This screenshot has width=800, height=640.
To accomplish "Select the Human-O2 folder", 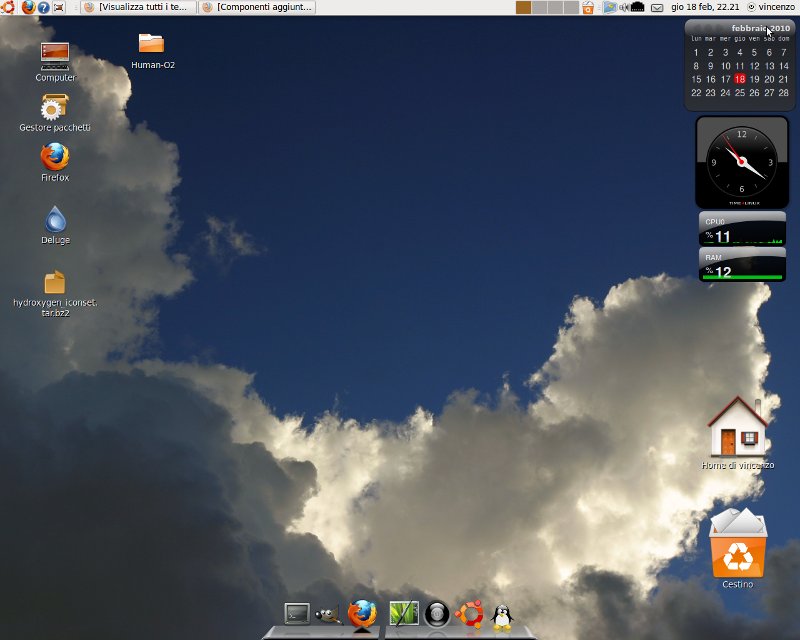I will tap(153, 51).
